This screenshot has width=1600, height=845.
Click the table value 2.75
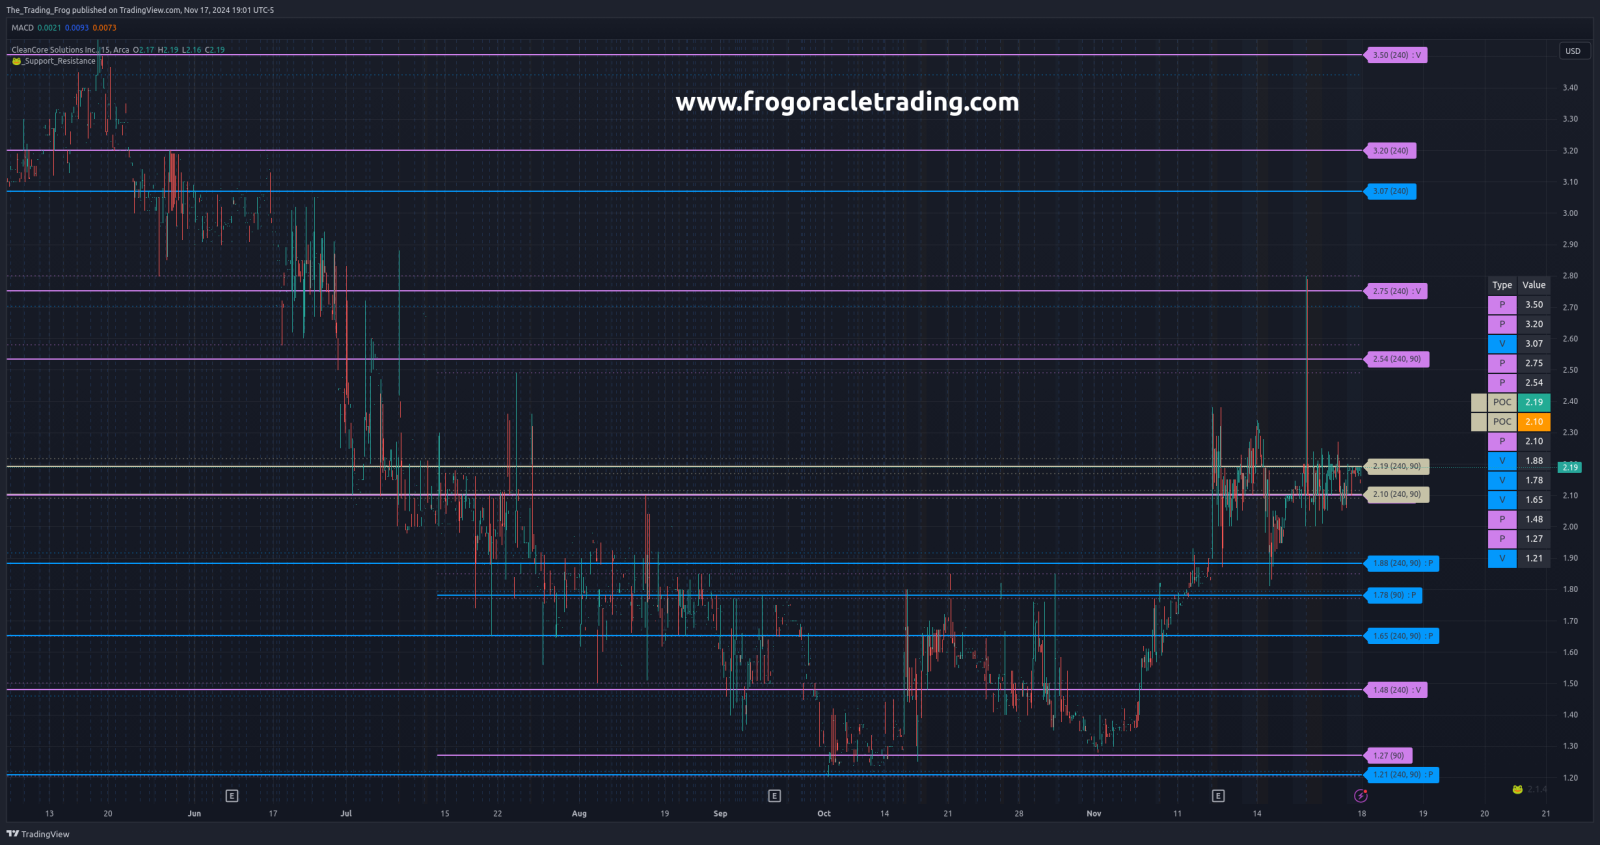point(1534,363)
